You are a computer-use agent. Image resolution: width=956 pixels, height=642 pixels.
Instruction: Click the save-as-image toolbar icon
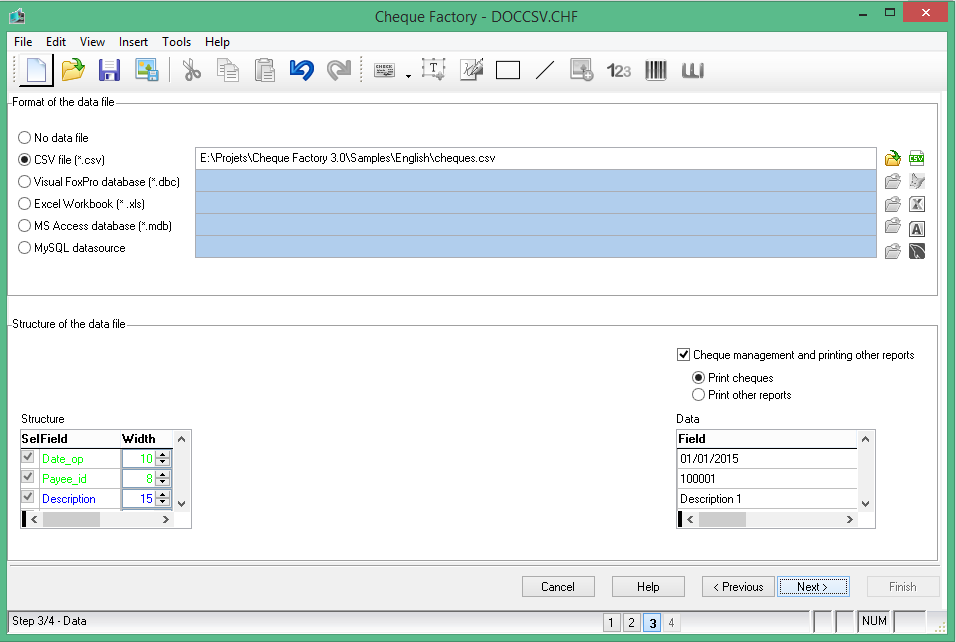coord(147,70)
